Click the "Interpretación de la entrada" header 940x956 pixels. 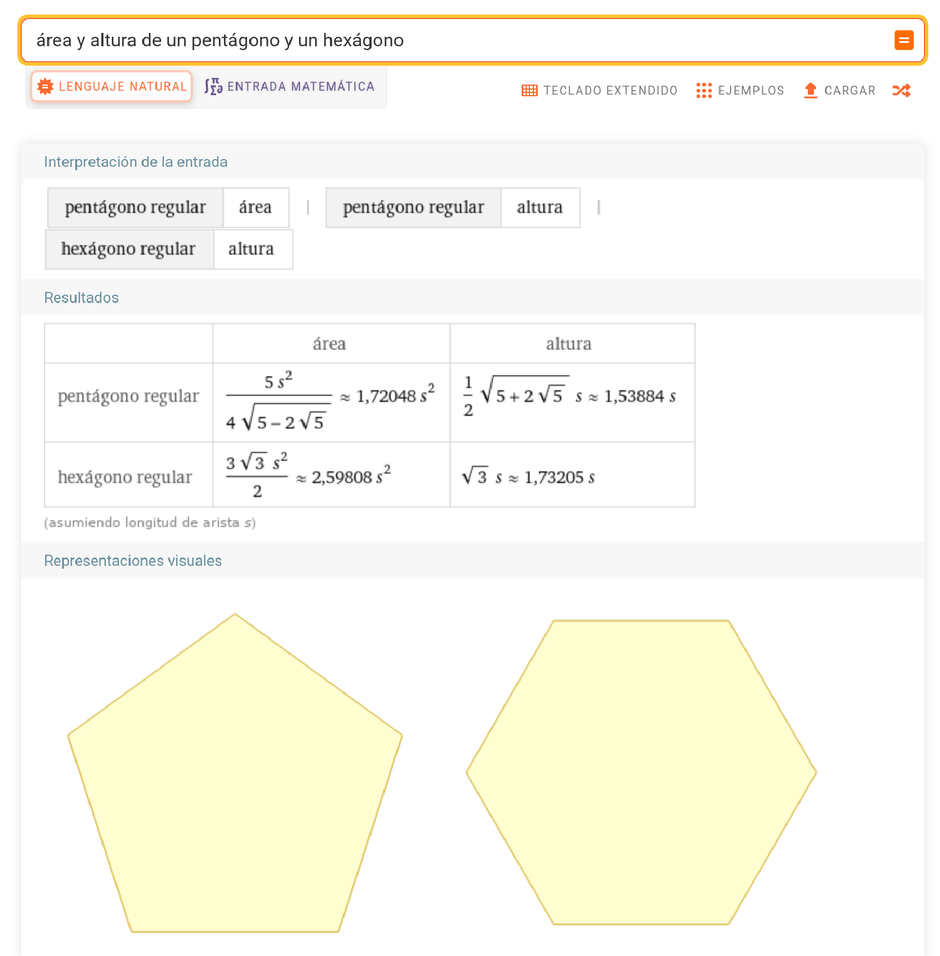[x=136, y=162]
